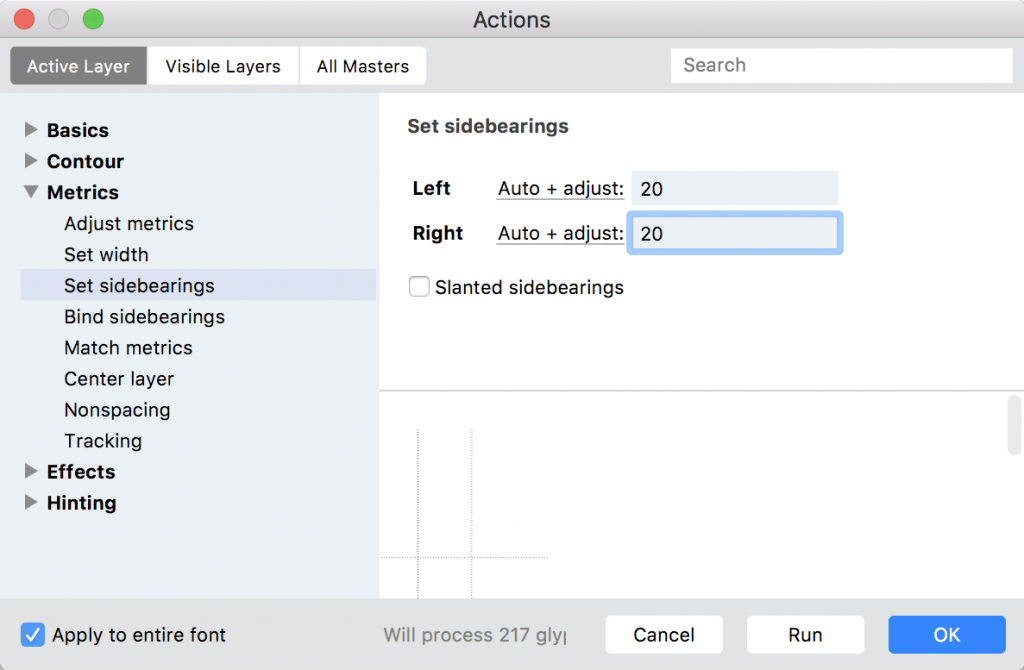Cancel the Actions dialog
Viewport: 1024px width, 670px height.
663,634
